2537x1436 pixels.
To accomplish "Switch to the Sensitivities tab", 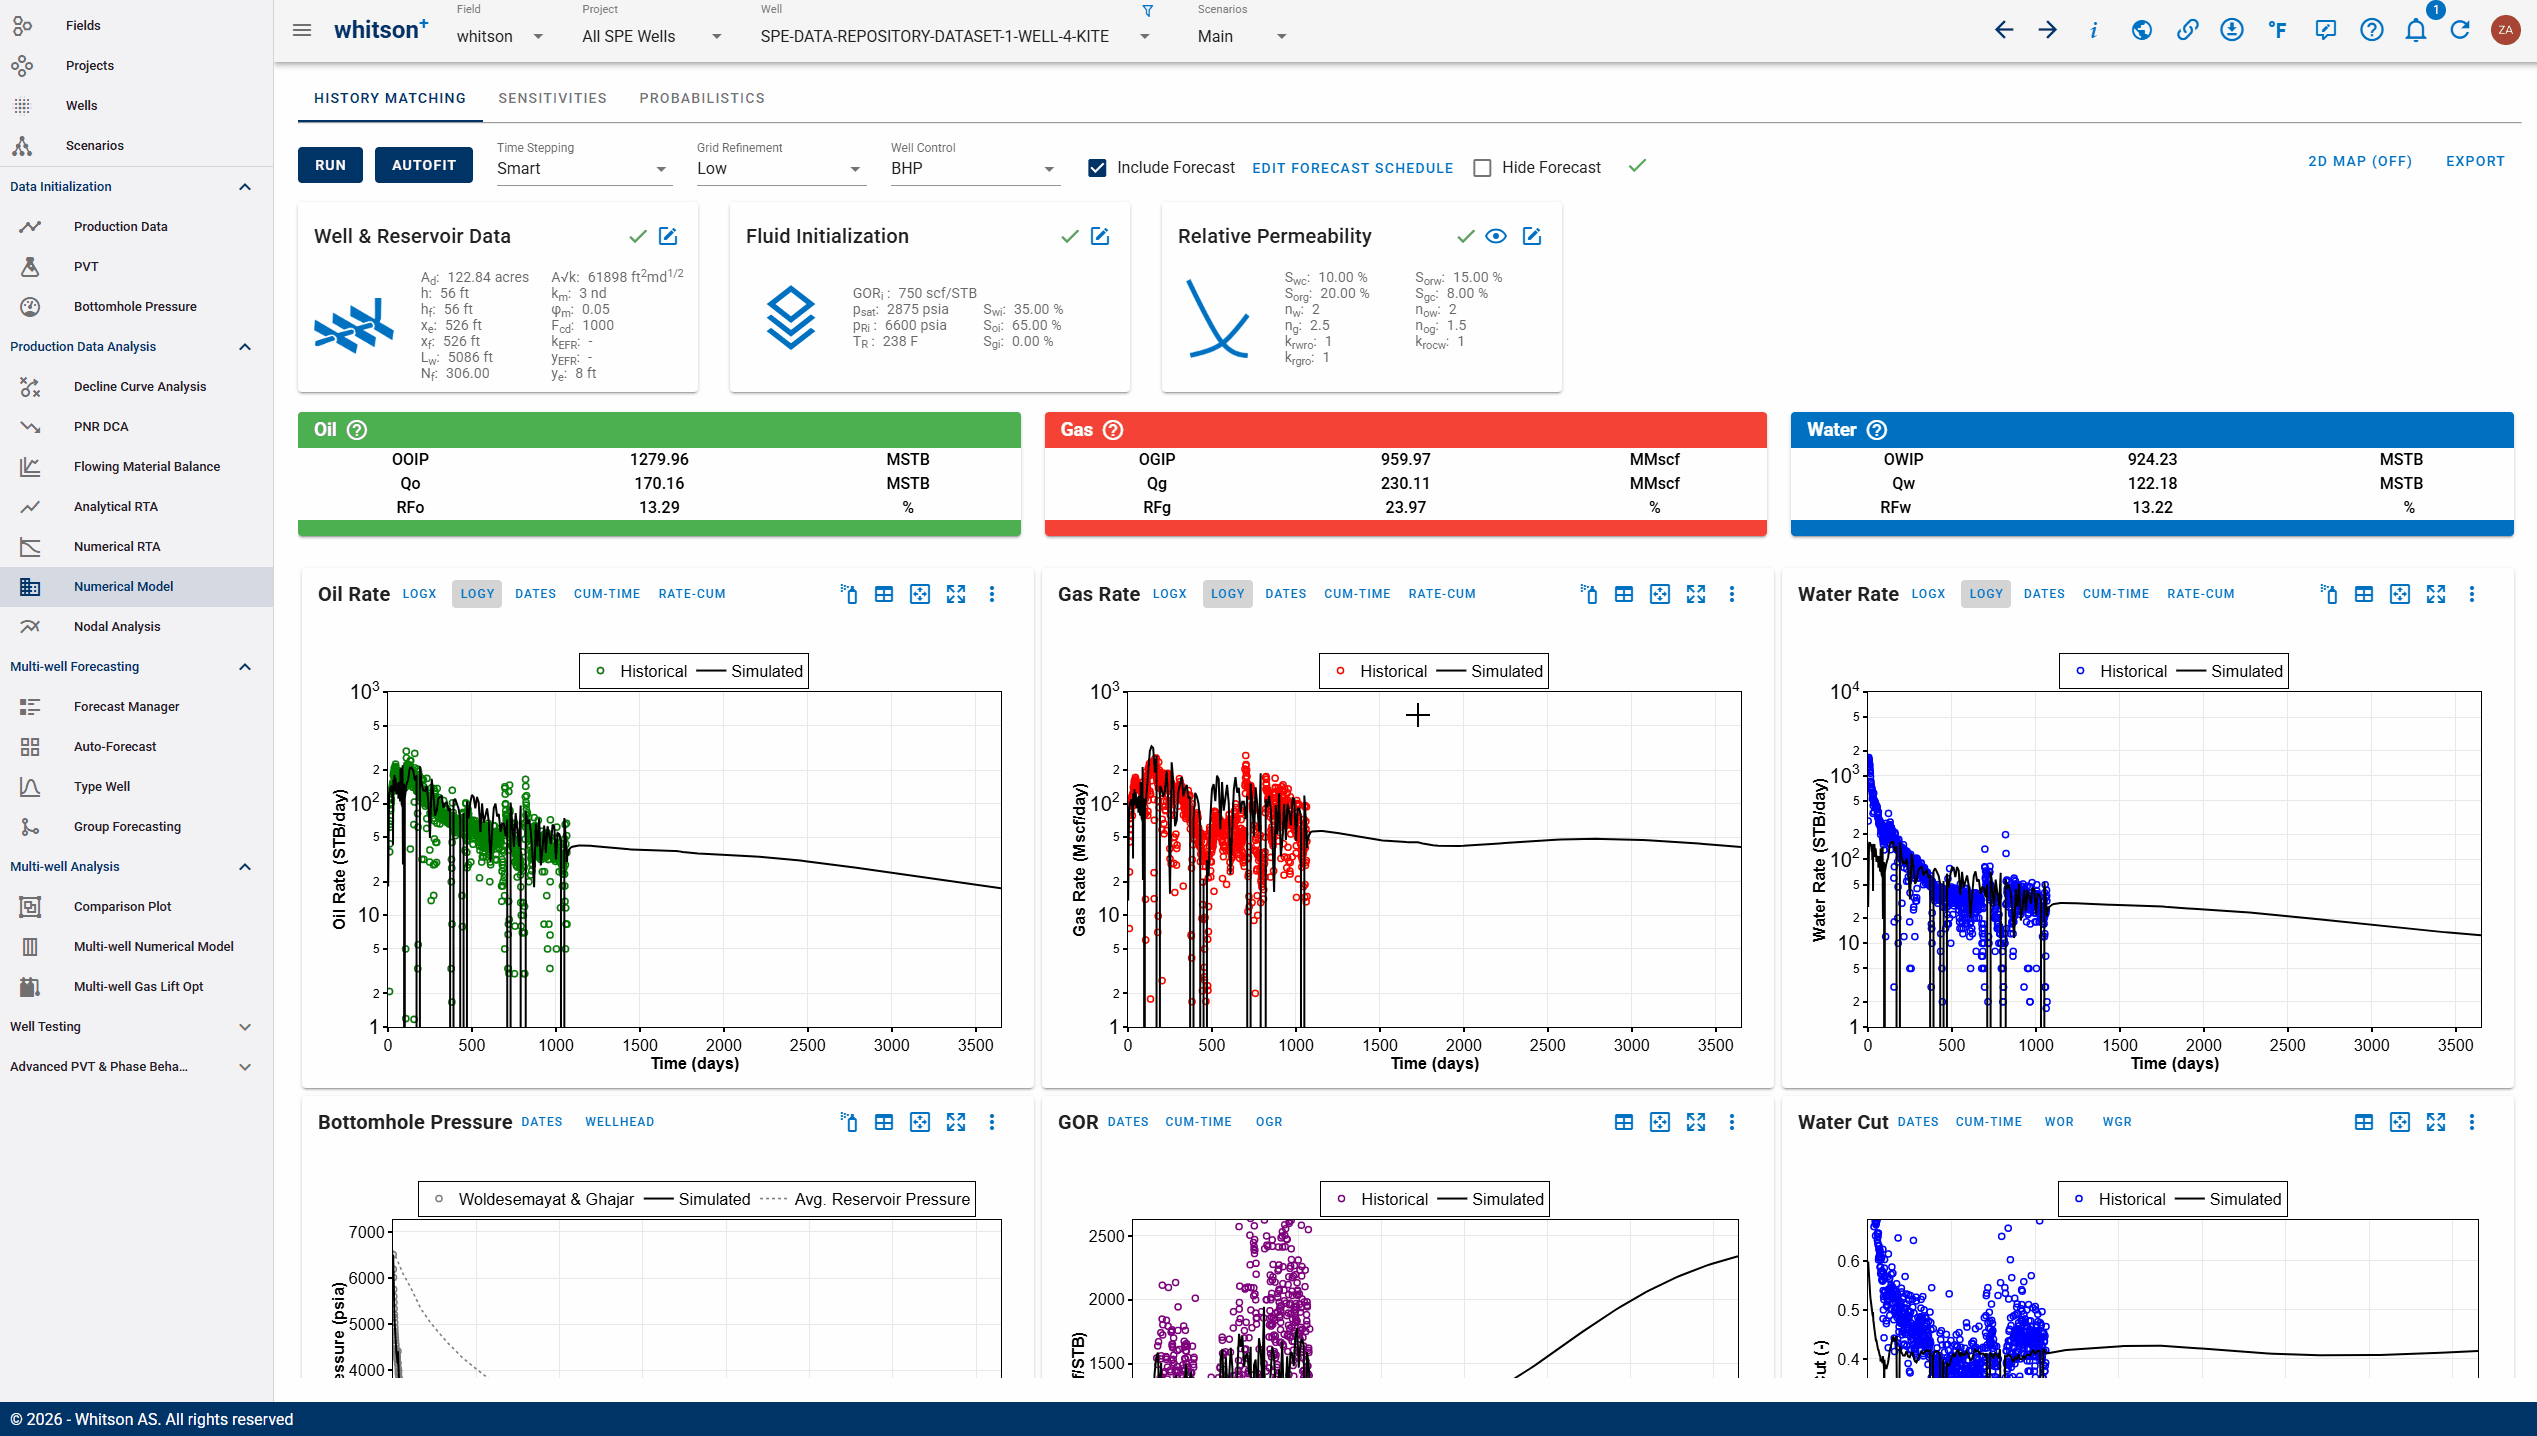I will [x=553, y=98].
